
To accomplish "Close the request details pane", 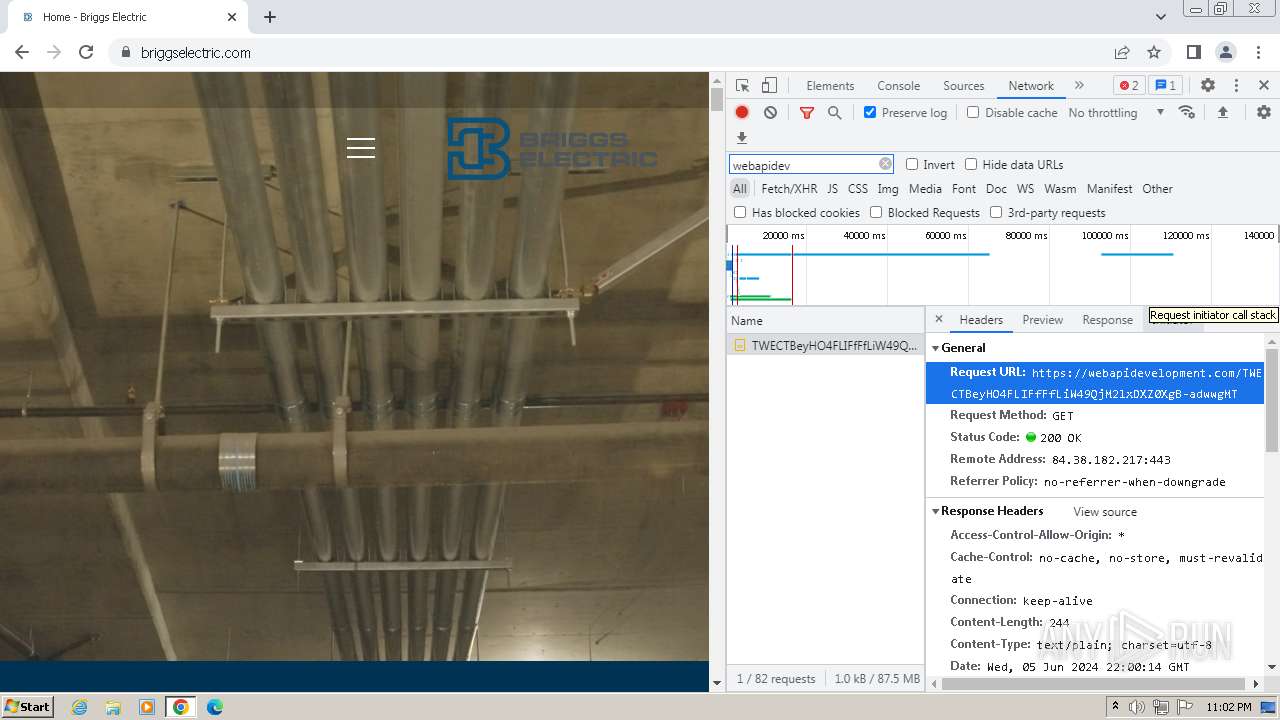I will click(939, 319).
